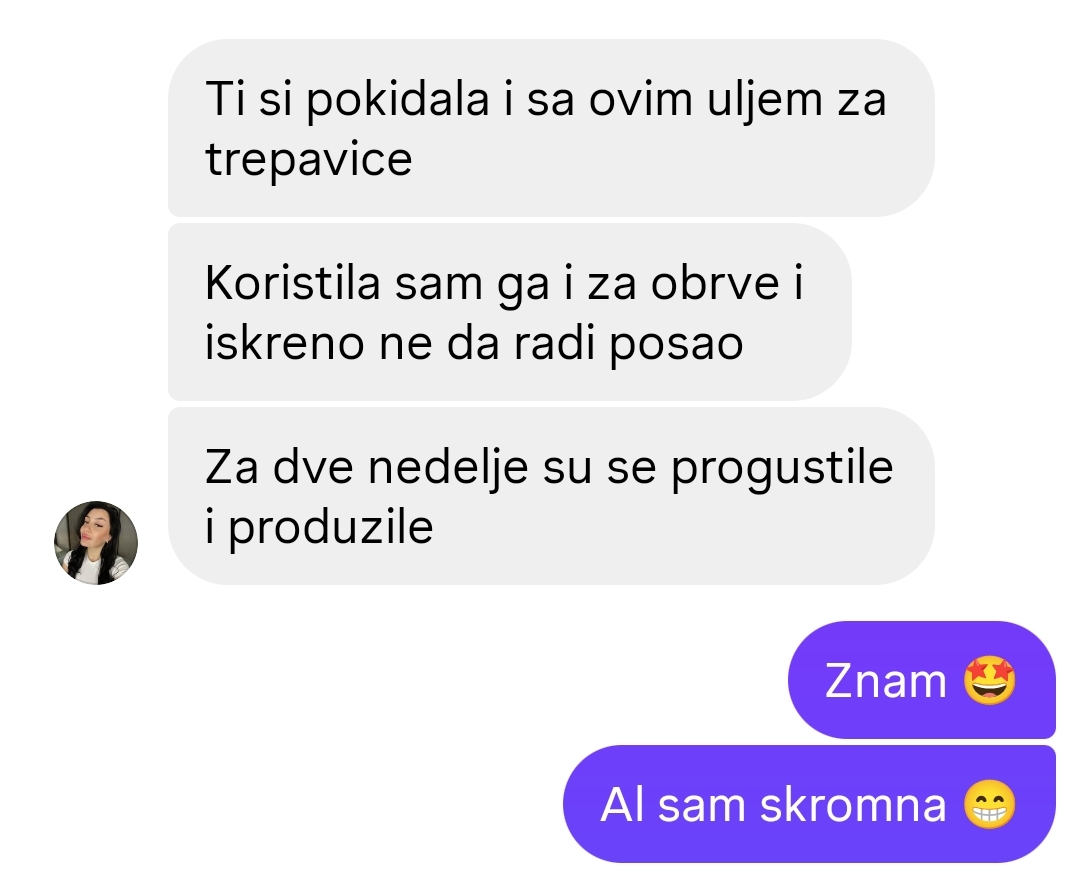Click the star-eyes emoji in Znam message
The width and height of the screenshot is (1080, 889).
pyautogui.click(x=989, y=680)
